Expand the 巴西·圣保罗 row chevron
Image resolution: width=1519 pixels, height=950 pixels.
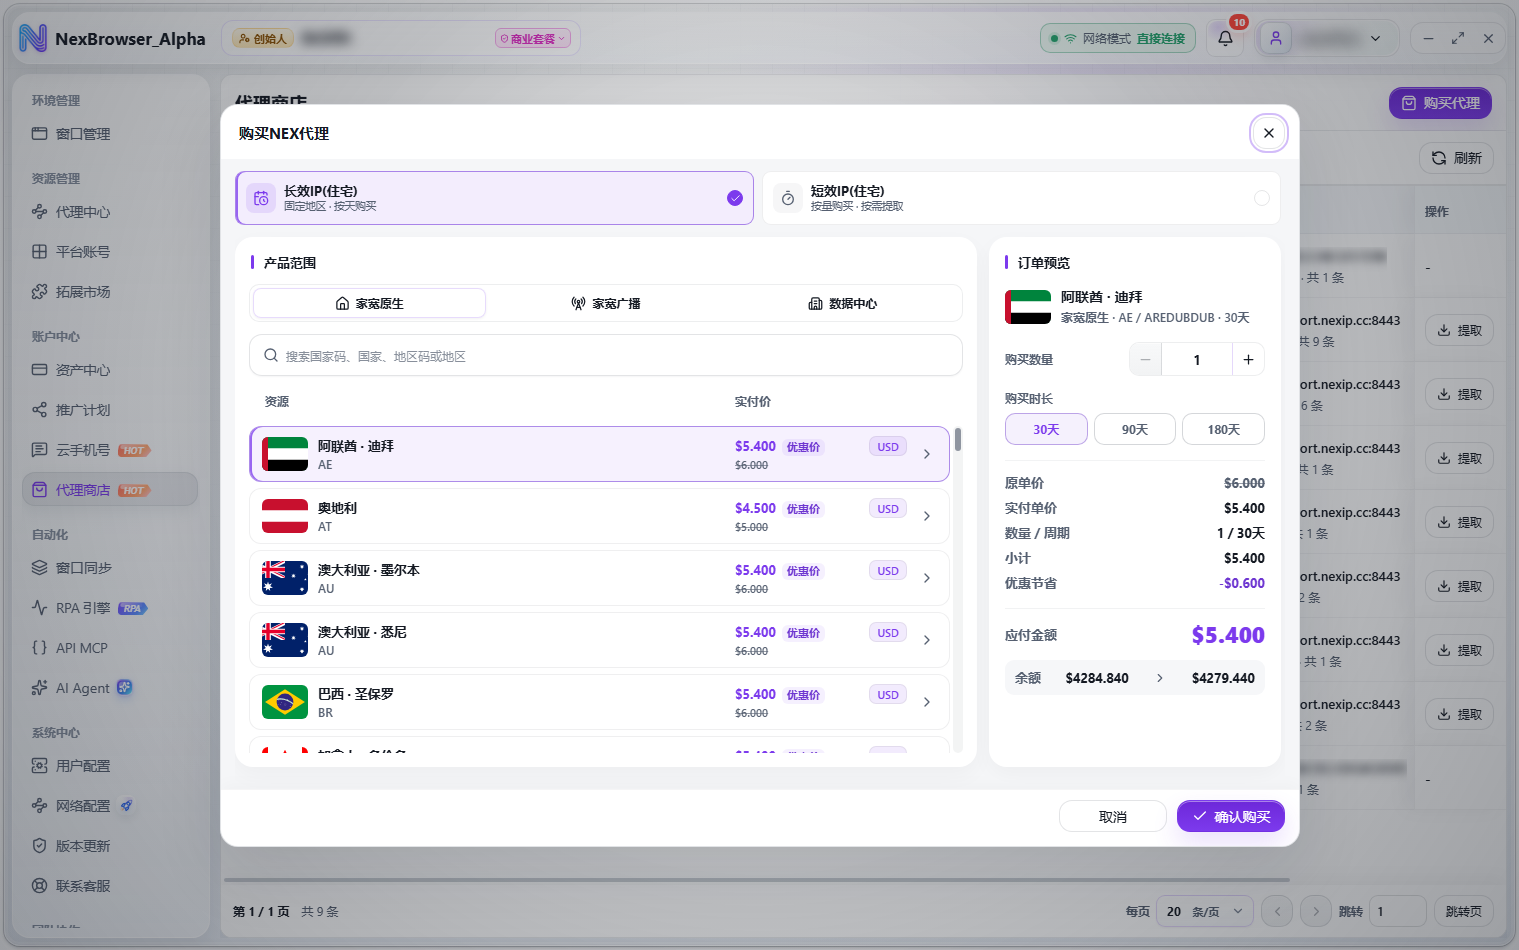pos(927,702)
